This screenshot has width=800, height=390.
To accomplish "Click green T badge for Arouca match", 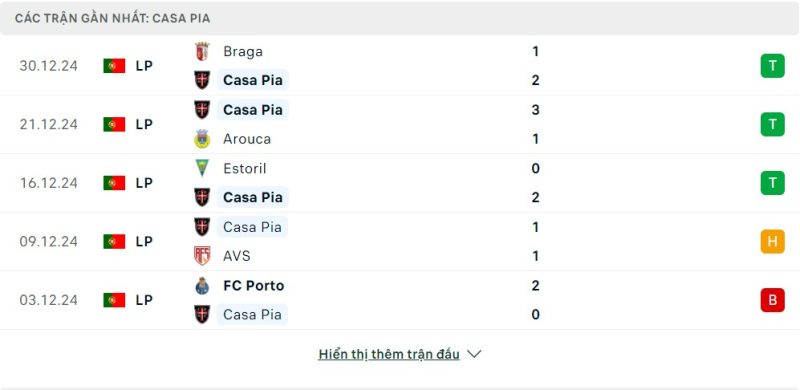I will [x=772, y=124].
